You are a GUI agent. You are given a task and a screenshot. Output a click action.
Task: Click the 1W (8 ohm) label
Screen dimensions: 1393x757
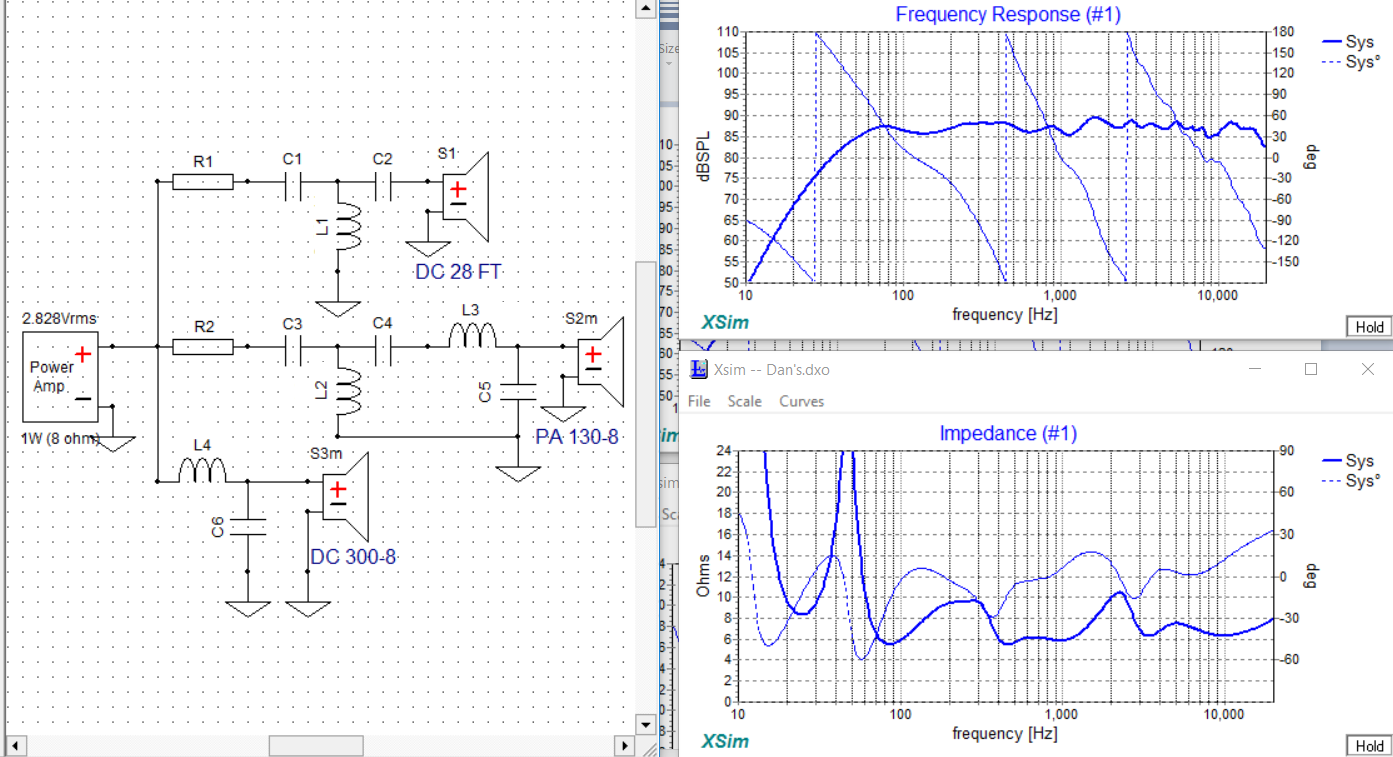point(58,439)
